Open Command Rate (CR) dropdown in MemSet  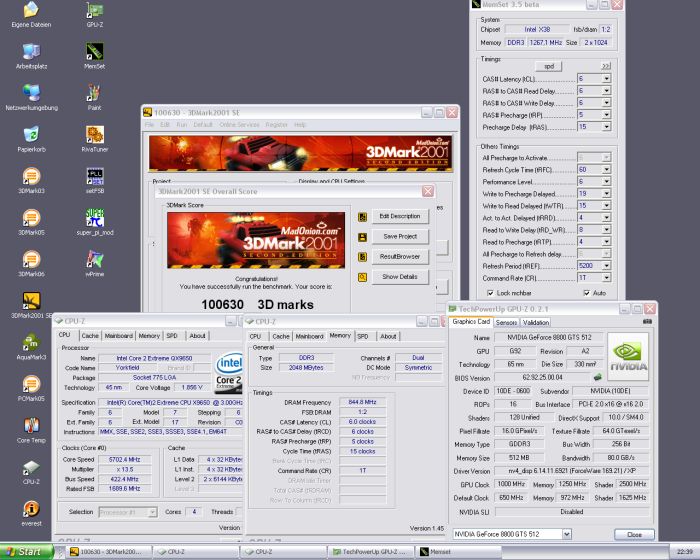click(606, 278)
